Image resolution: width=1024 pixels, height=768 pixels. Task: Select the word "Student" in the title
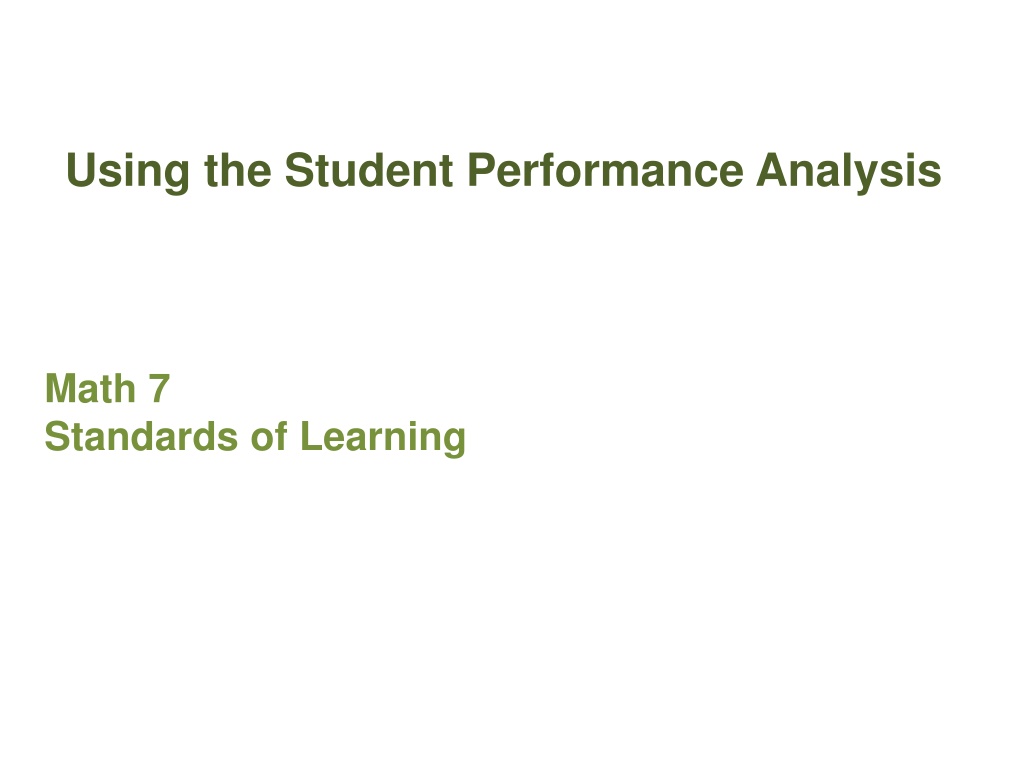[369, 170]
